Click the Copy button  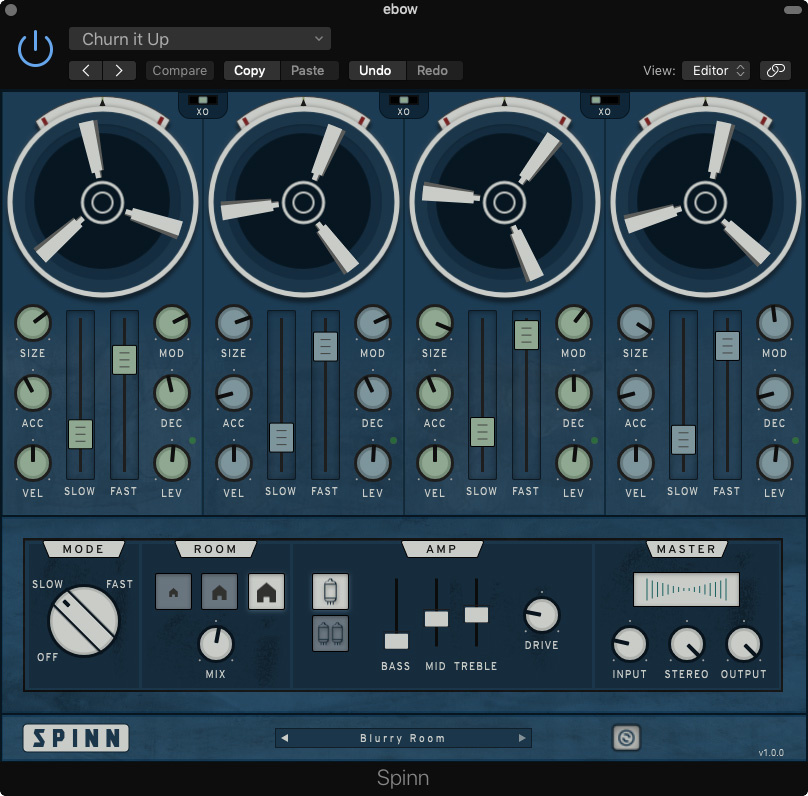(249, 71)
